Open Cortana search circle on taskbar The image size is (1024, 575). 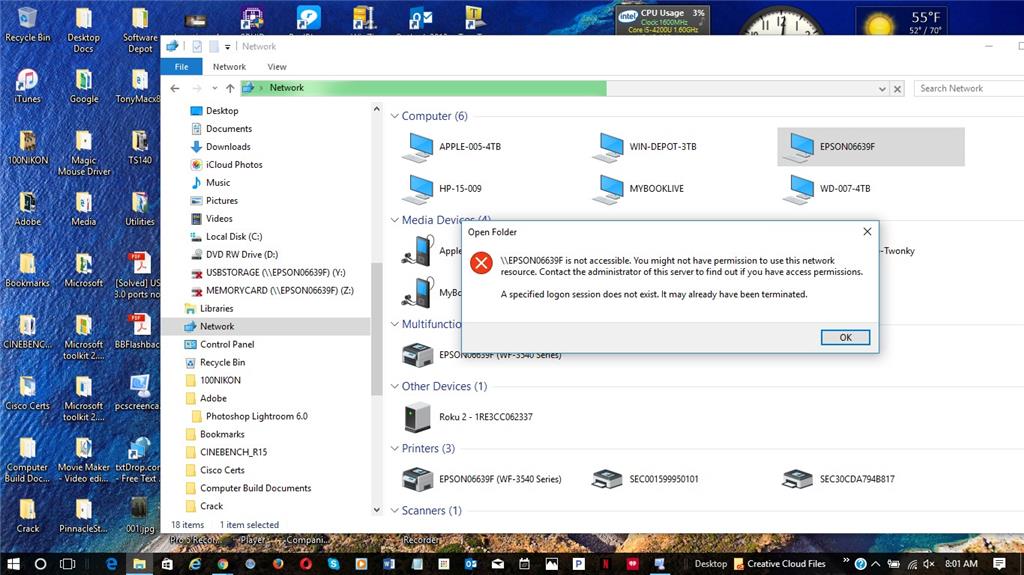coord(40,563)
